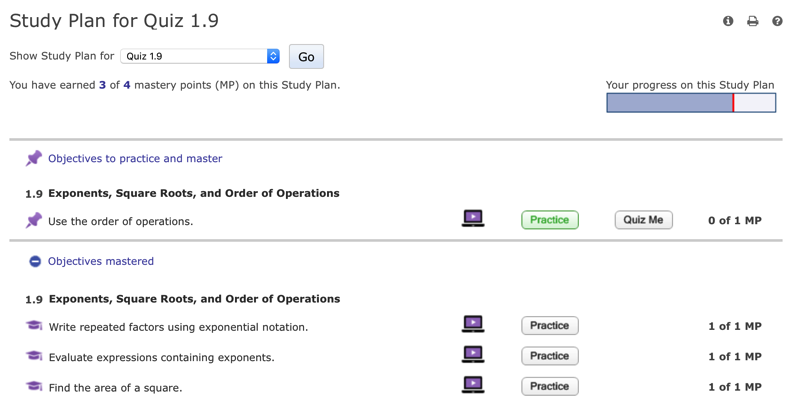798x415 pixels.
Task: Click graduation cap icon for Find the area
Action: 34,386
